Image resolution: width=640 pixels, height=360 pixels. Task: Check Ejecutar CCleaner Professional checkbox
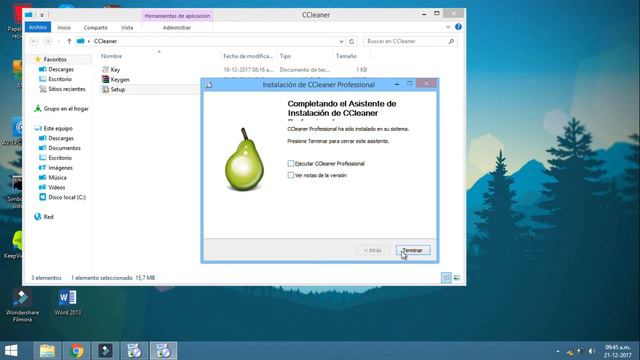[291, 163]
